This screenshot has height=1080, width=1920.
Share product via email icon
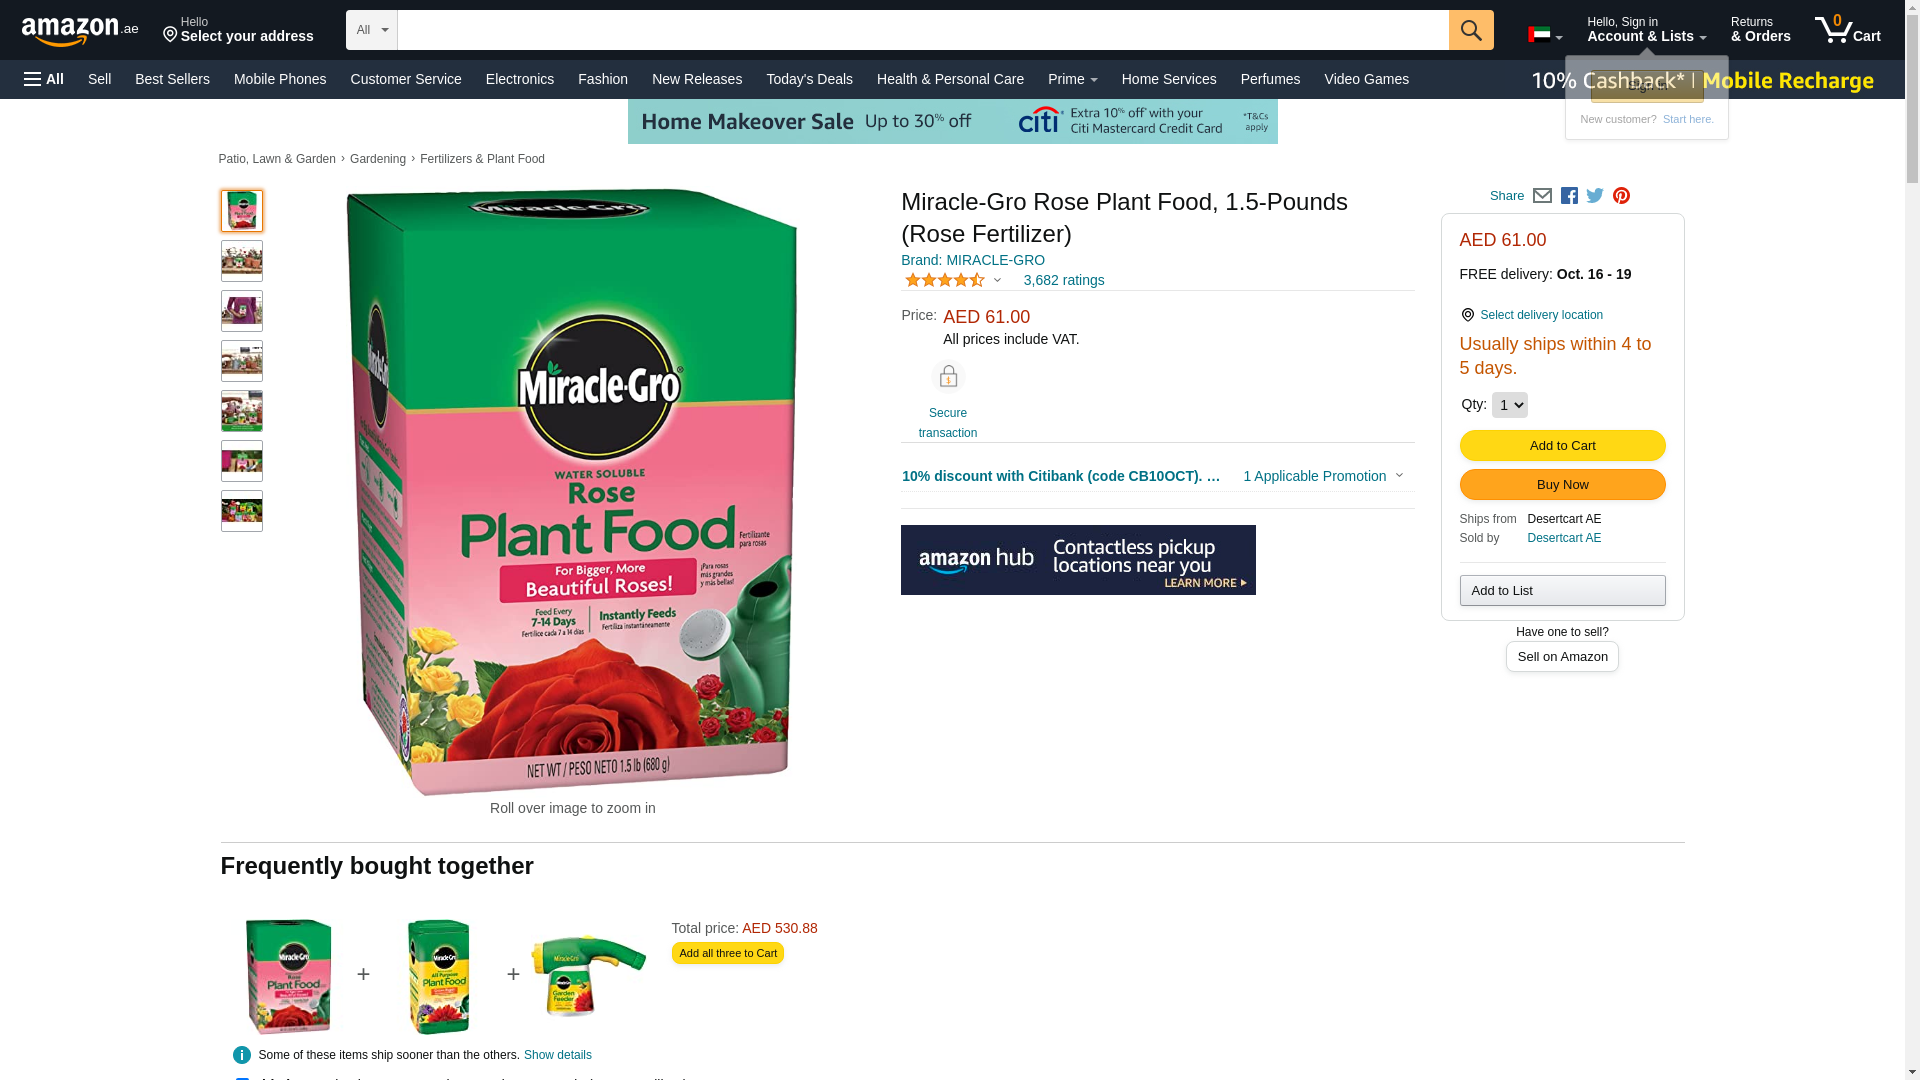pos(1542,196)
